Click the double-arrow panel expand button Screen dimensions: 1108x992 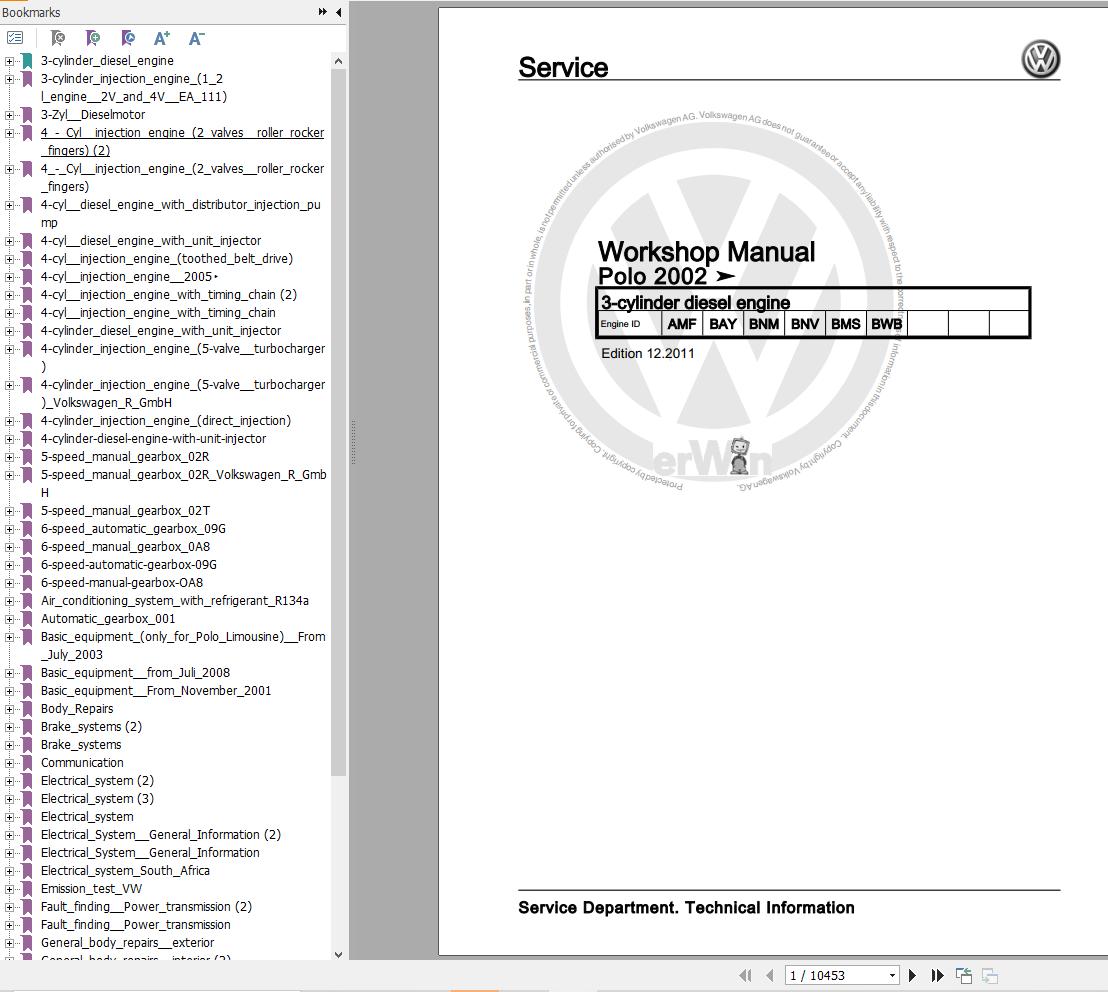[322, 12]
